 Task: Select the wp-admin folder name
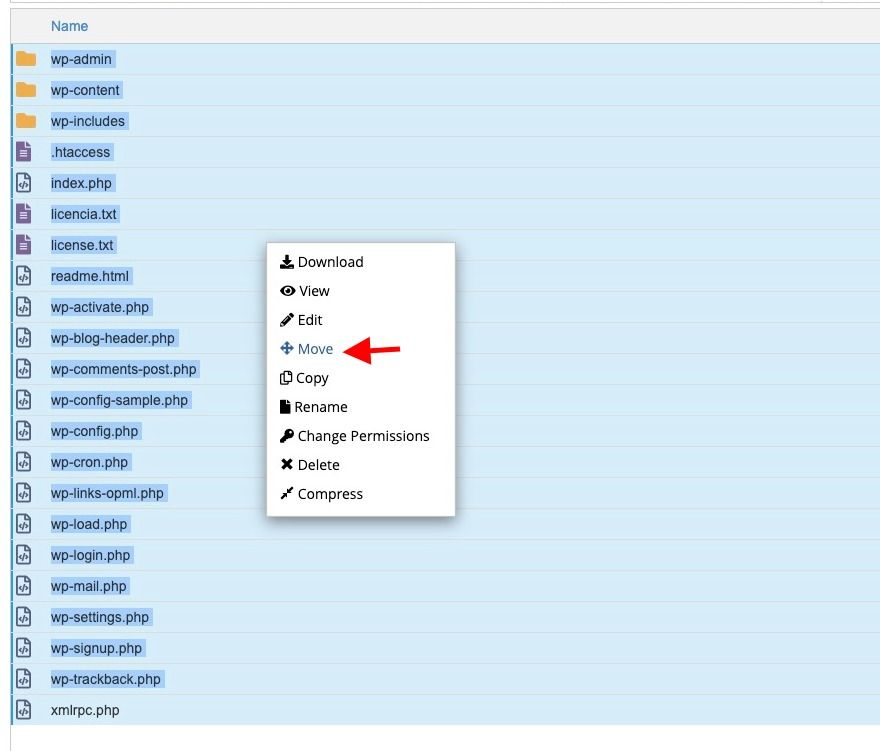[81, 59]
